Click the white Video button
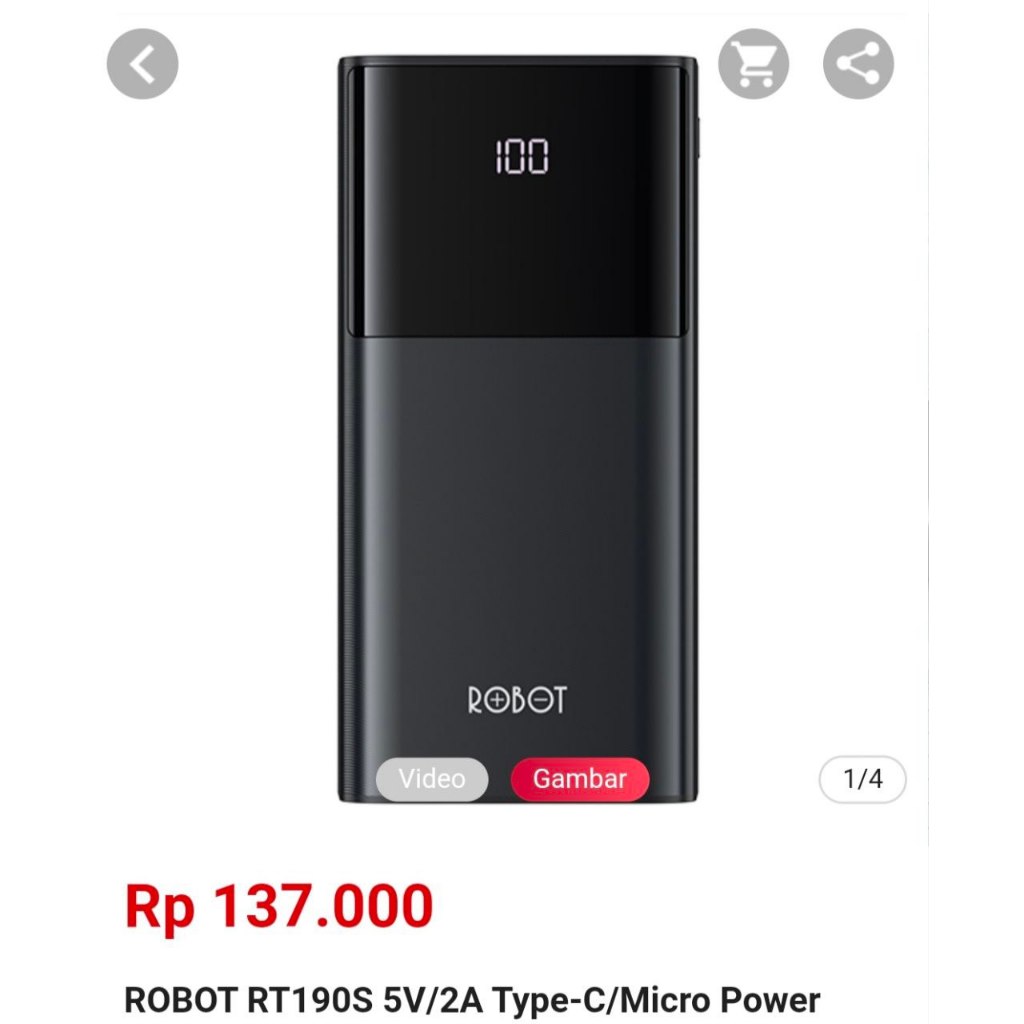The image size is (1024, 1024). (434, 779)
